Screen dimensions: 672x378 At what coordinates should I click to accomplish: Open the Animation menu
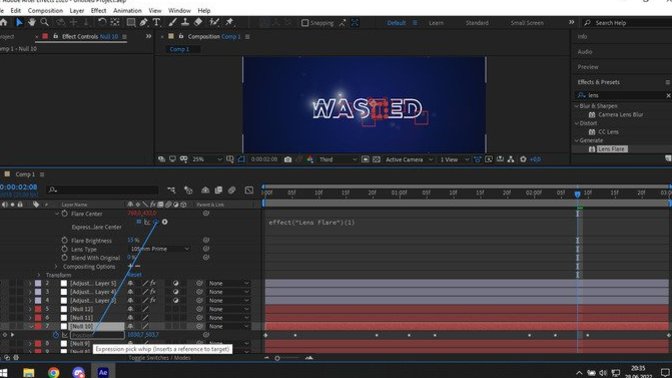click(127, 10)
